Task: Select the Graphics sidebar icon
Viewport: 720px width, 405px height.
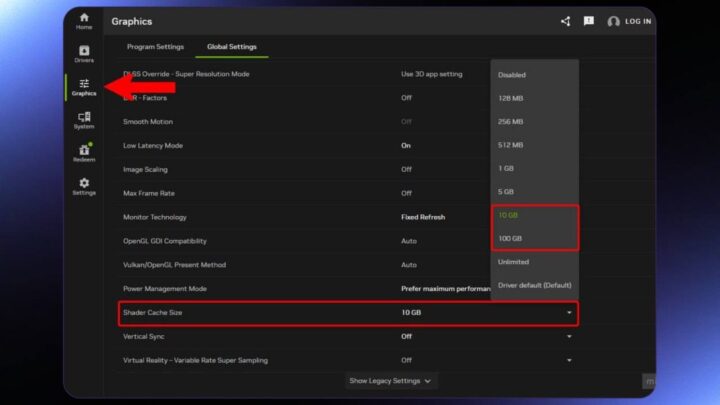Action: point(84,87)
